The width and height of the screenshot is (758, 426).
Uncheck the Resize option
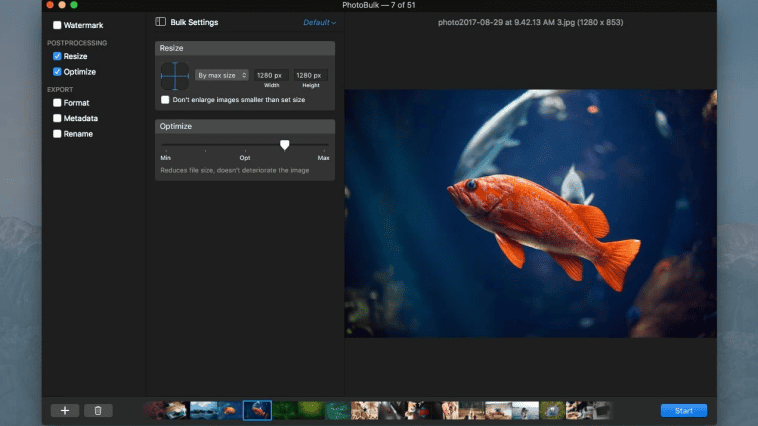point(57,57)
